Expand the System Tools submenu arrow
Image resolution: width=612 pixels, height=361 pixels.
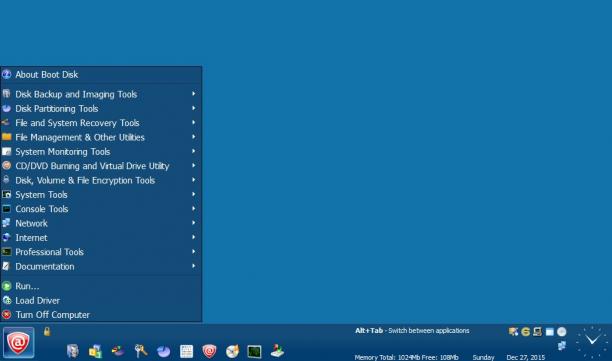pyautogui.click(x=194, y=194)
